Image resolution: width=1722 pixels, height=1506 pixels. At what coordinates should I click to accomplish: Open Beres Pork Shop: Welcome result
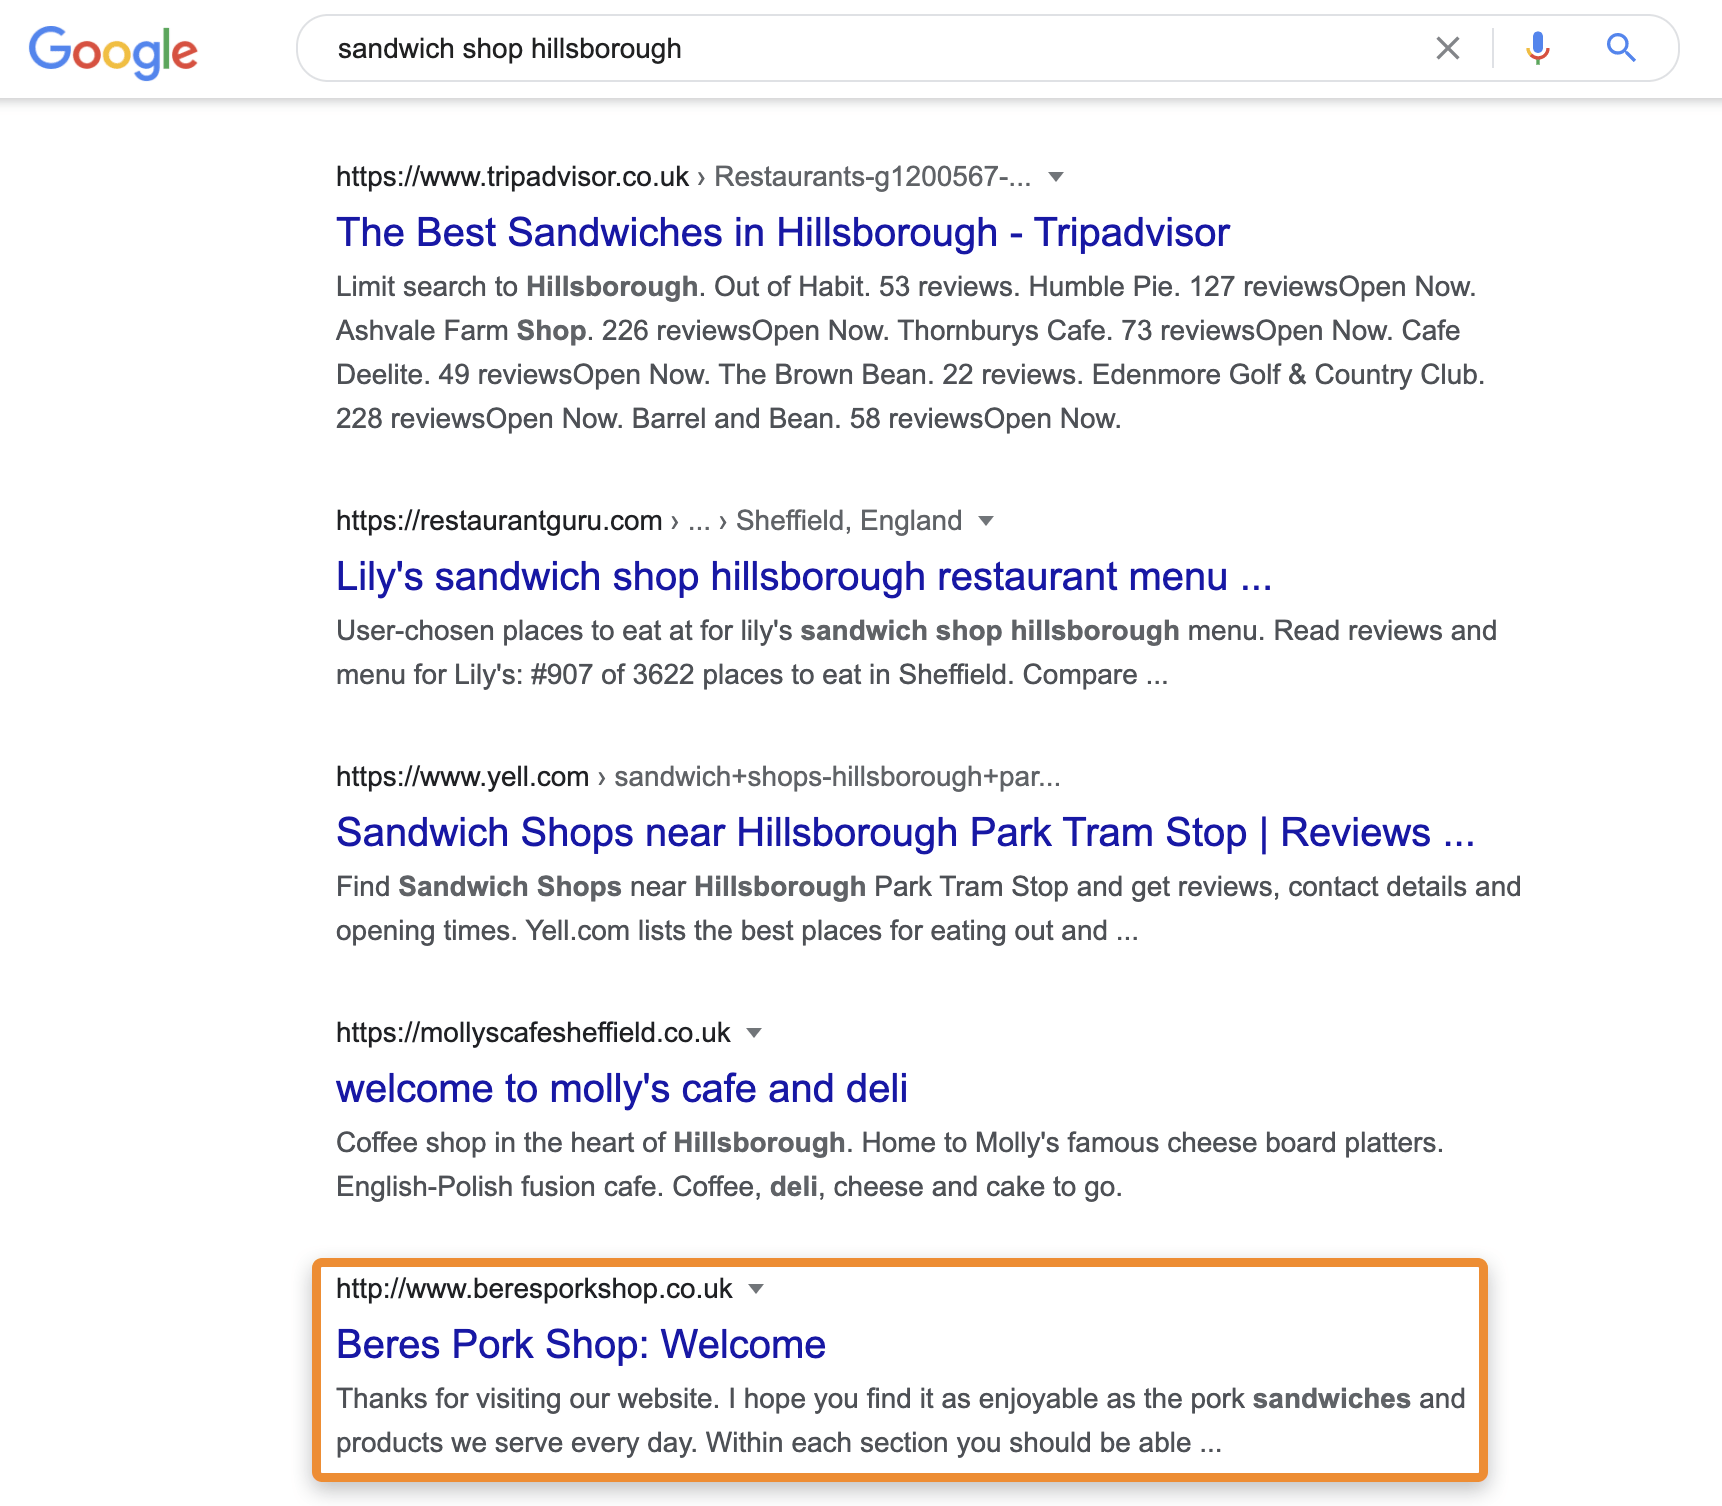(x=580, y=1345)
